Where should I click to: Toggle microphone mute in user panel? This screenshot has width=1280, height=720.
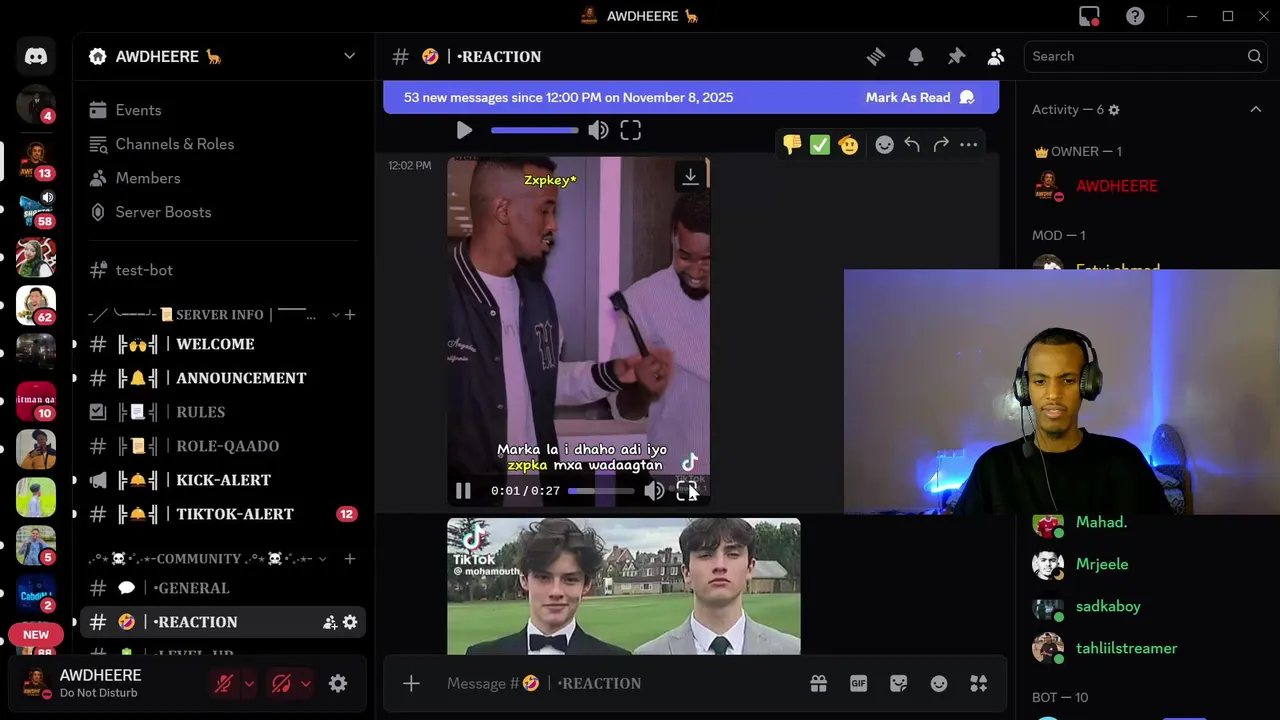pyautogui.click(x=224, y=684)
